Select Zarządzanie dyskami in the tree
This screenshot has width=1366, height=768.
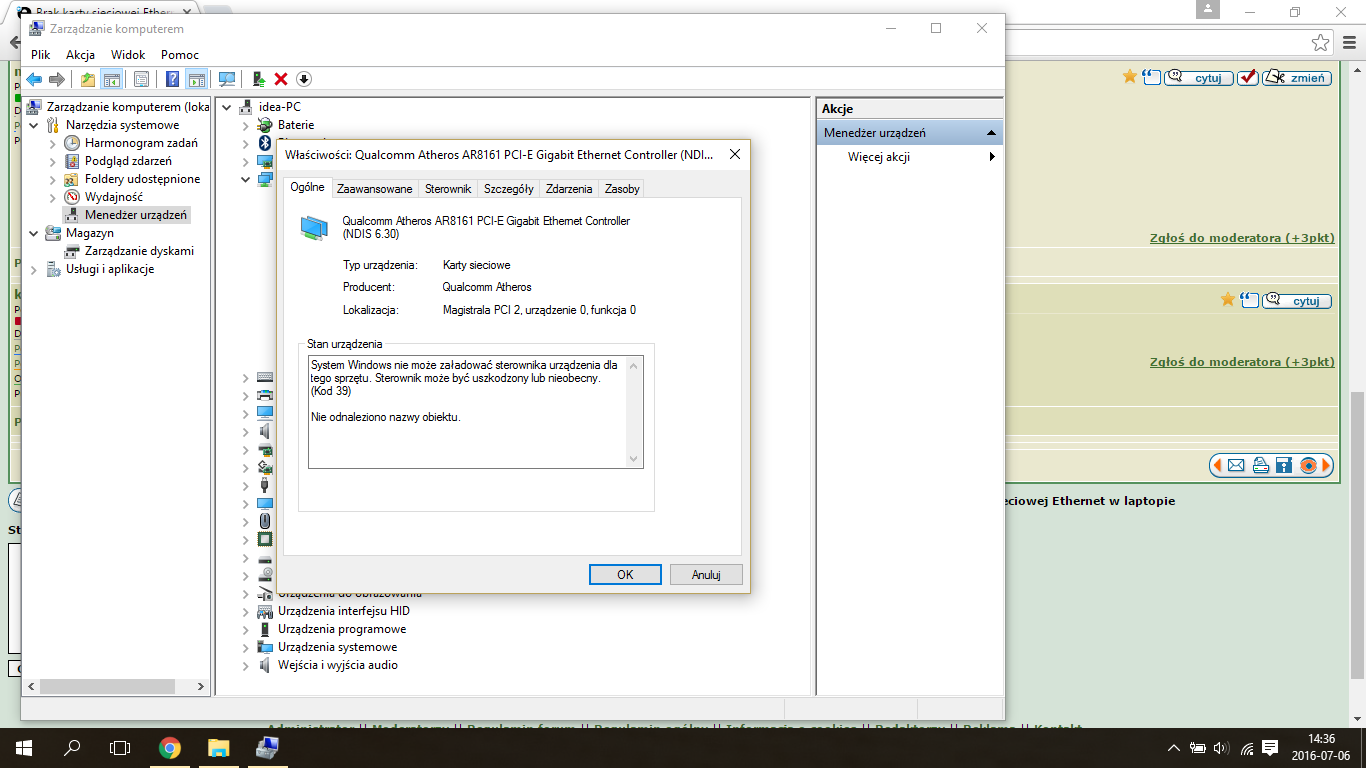140,251
